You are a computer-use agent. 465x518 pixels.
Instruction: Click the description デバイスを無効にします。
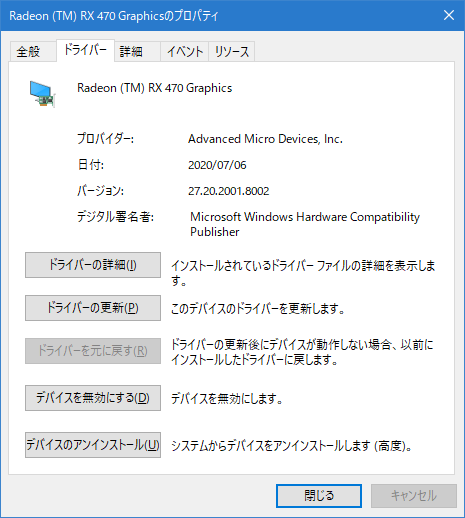tap(227, 399)
